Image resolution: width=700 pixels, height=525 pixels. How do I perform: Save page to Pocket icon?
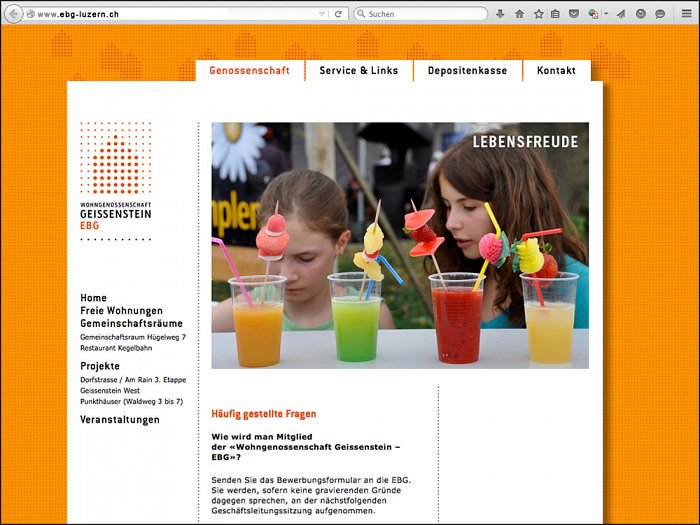[573, 14]
